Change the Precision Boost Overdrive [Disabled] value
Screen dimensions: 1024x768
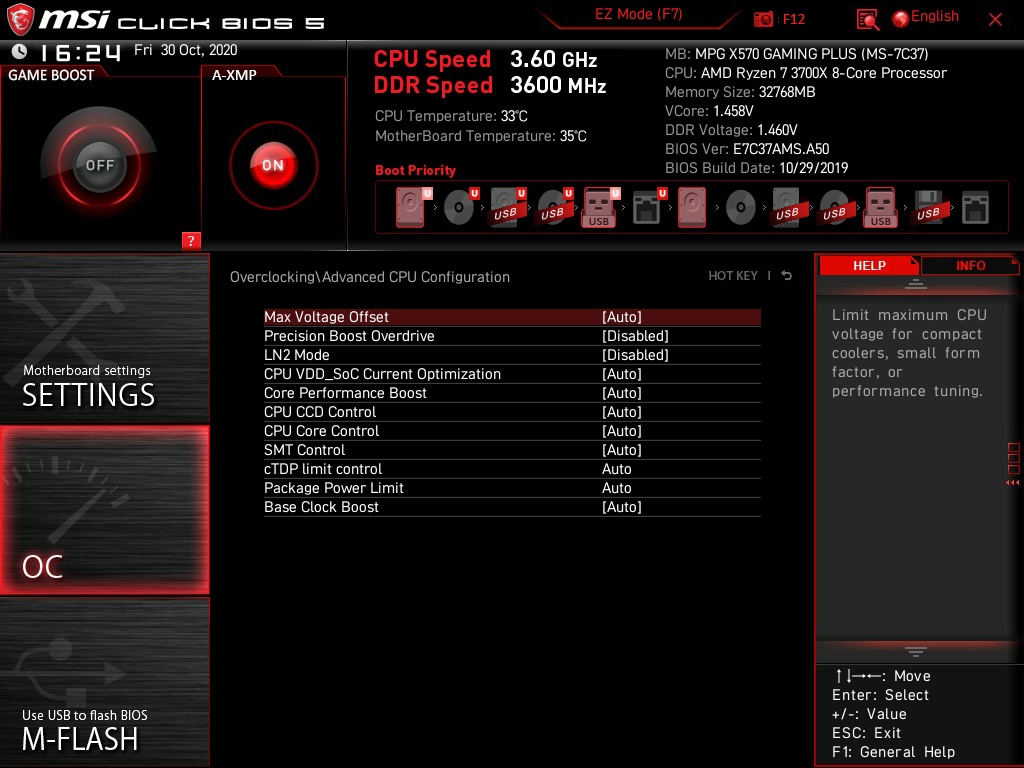(x=635, y=336)
